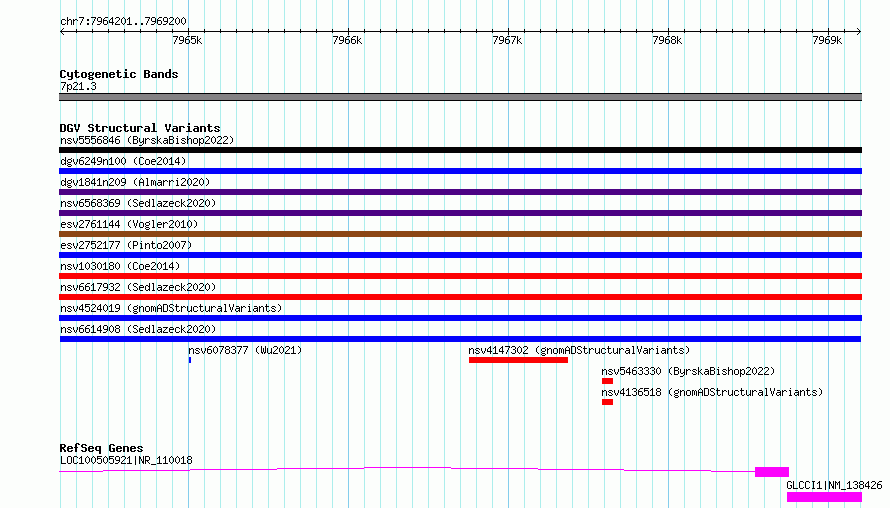Open the DGV Structural Variants track heading

140,128
